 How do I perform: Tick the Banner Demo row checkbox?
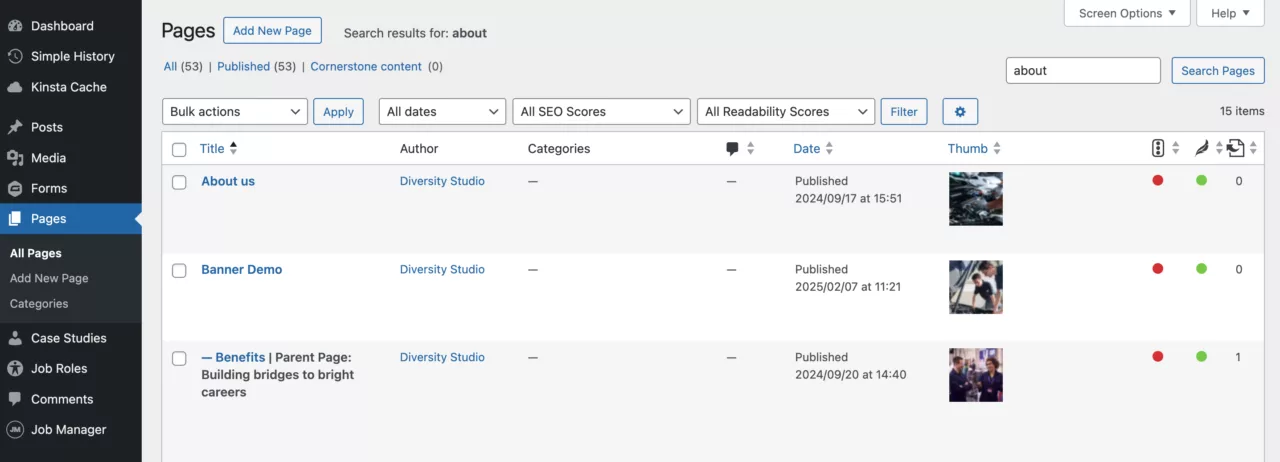(x=179, y=271)
